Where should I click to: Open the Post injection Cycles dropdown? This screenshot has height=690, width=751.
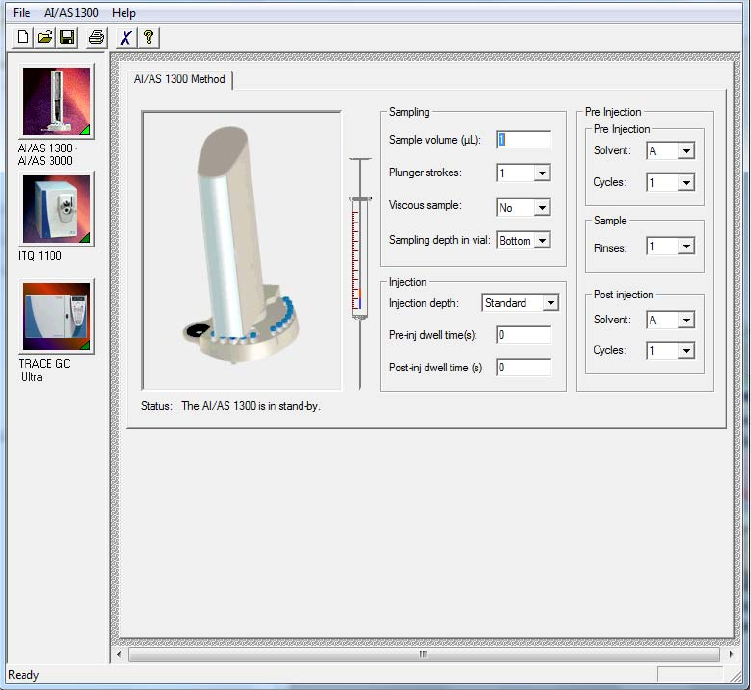click(686, 351)
